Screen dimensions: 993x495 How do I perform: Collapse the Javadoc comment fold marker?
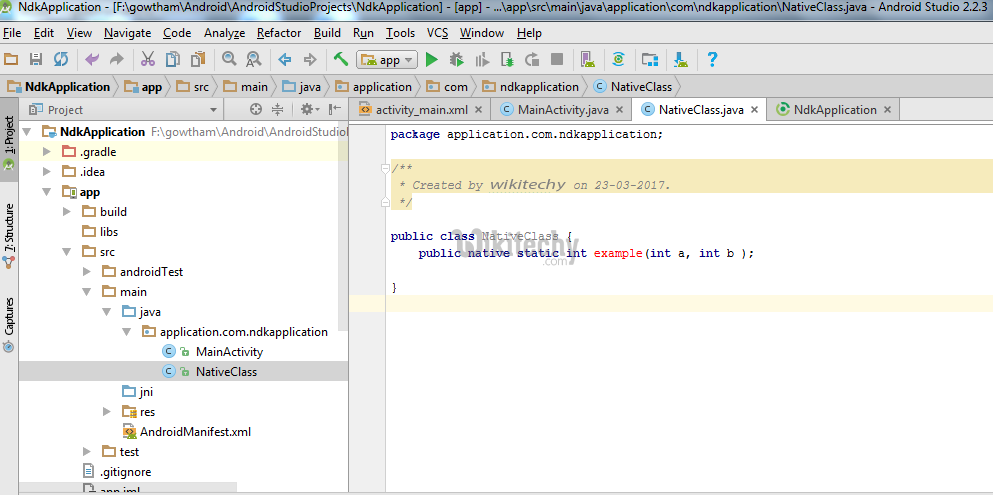tap(386, 168)
